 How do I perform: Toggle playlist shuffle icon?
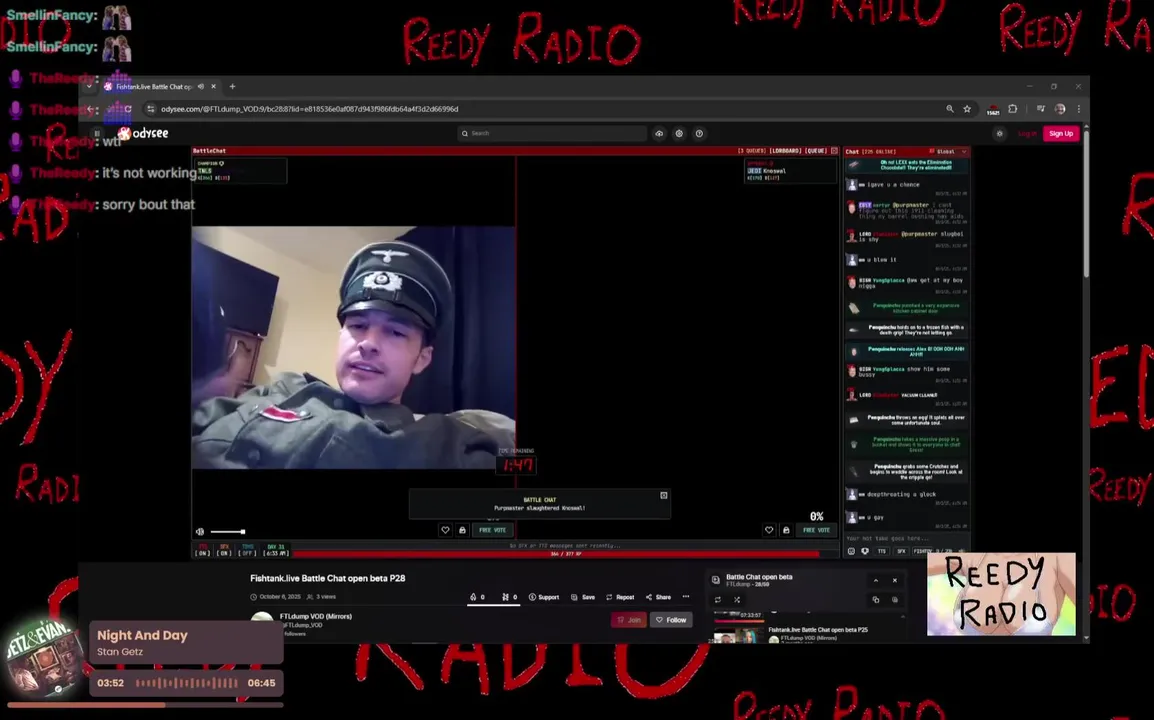tap(737, 600)
